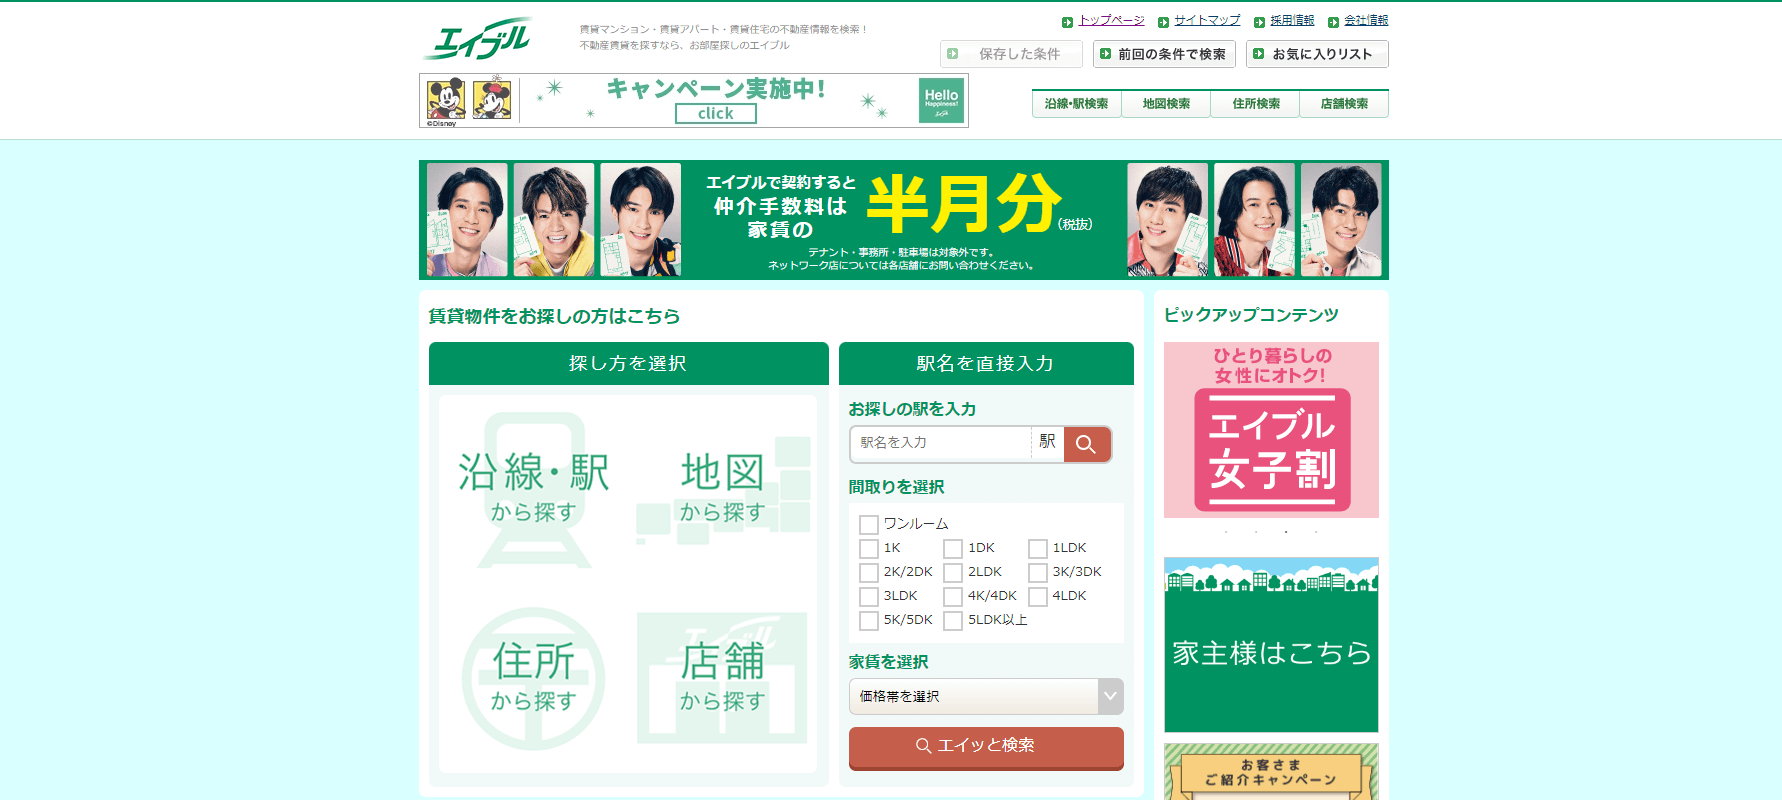This screenshot has height=800, width=1782.
Task: Check the 3K/3DK checkbox
Action: coord(1038,572)
